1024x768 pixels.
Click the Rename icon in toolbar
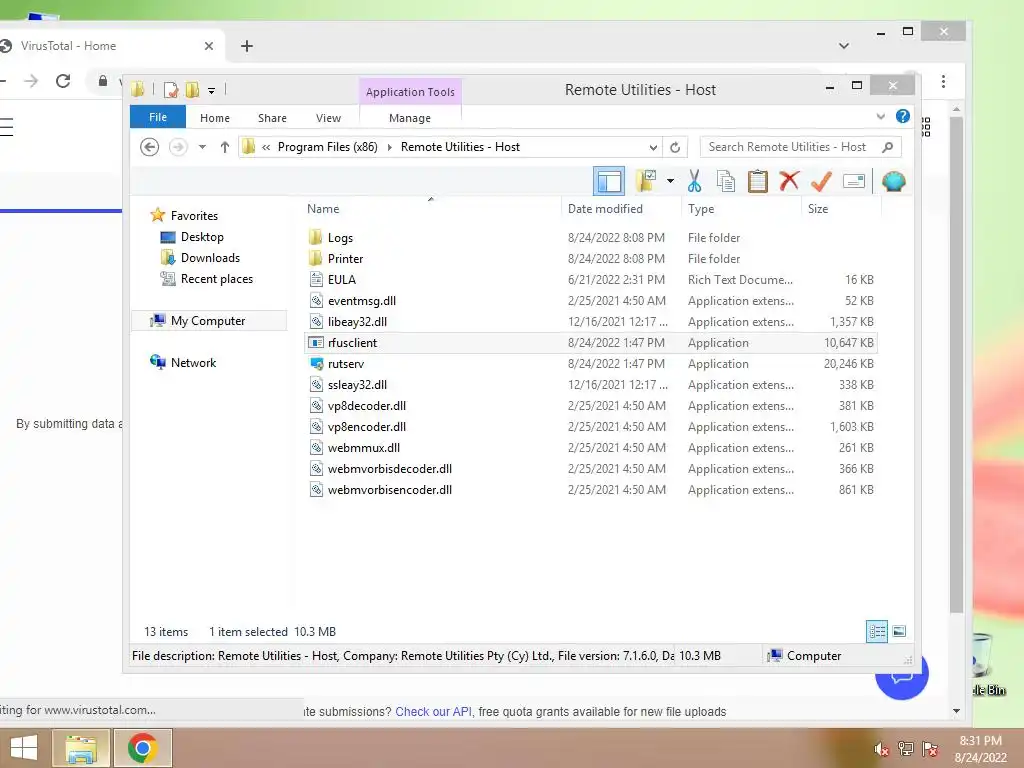click(854, 181)
